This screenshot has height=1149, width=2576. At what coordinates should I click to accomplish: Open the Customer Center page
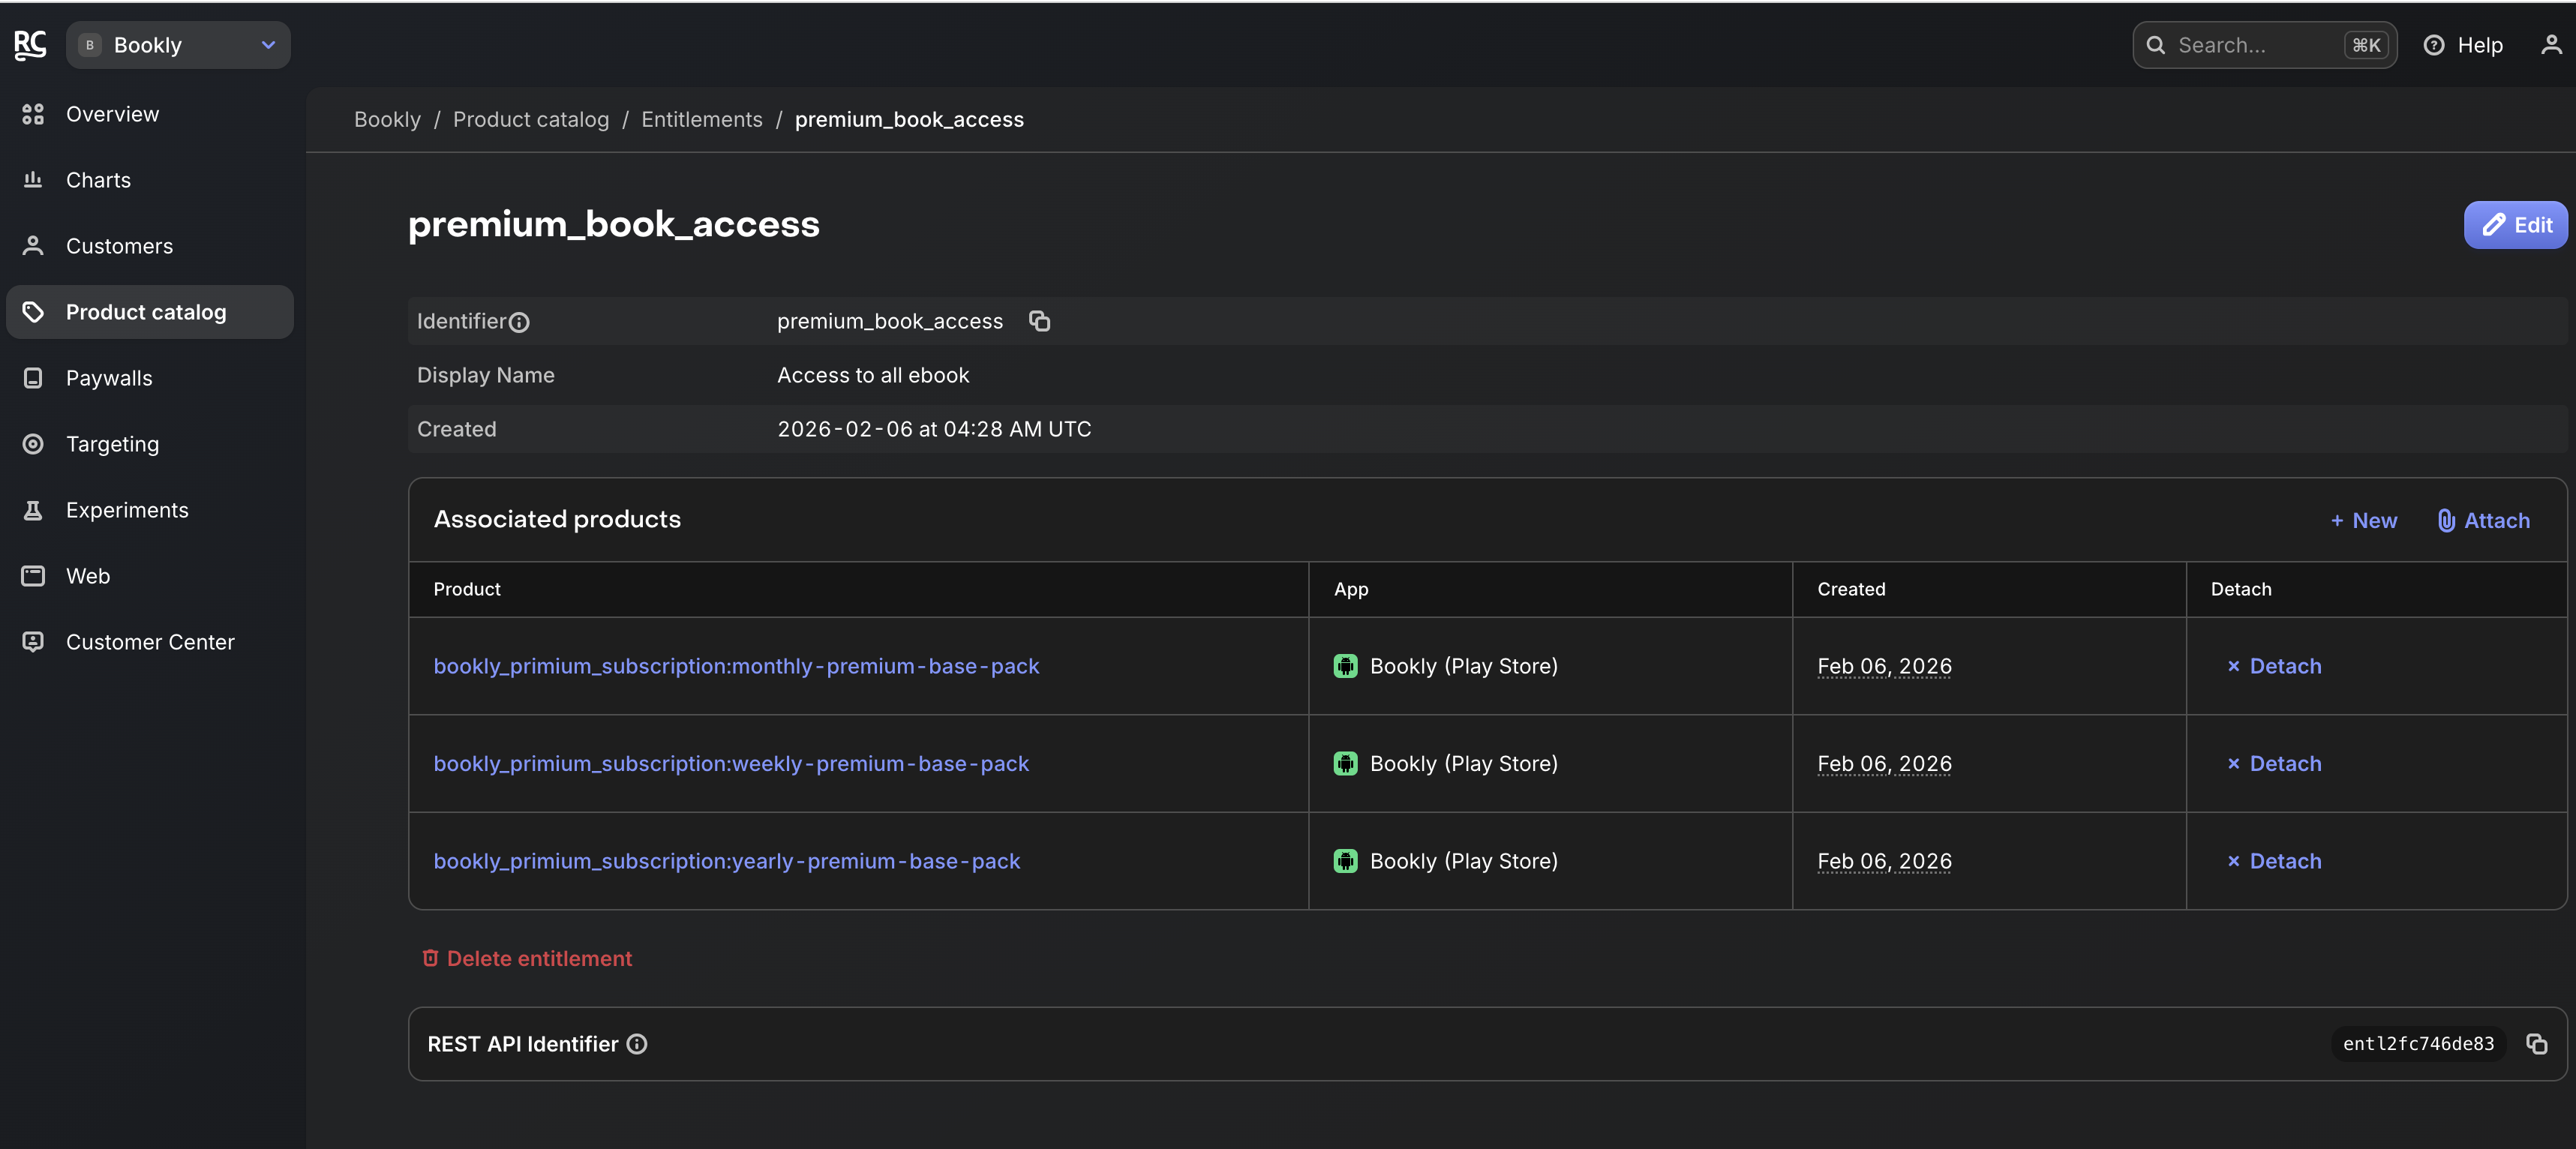click(150, 642)
